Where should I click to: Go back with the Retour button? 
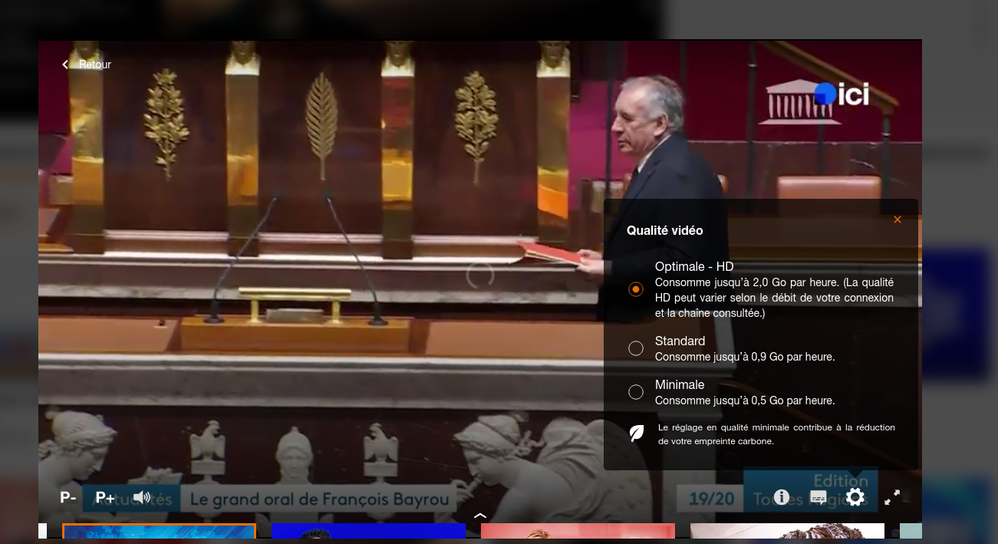(87, 64)
